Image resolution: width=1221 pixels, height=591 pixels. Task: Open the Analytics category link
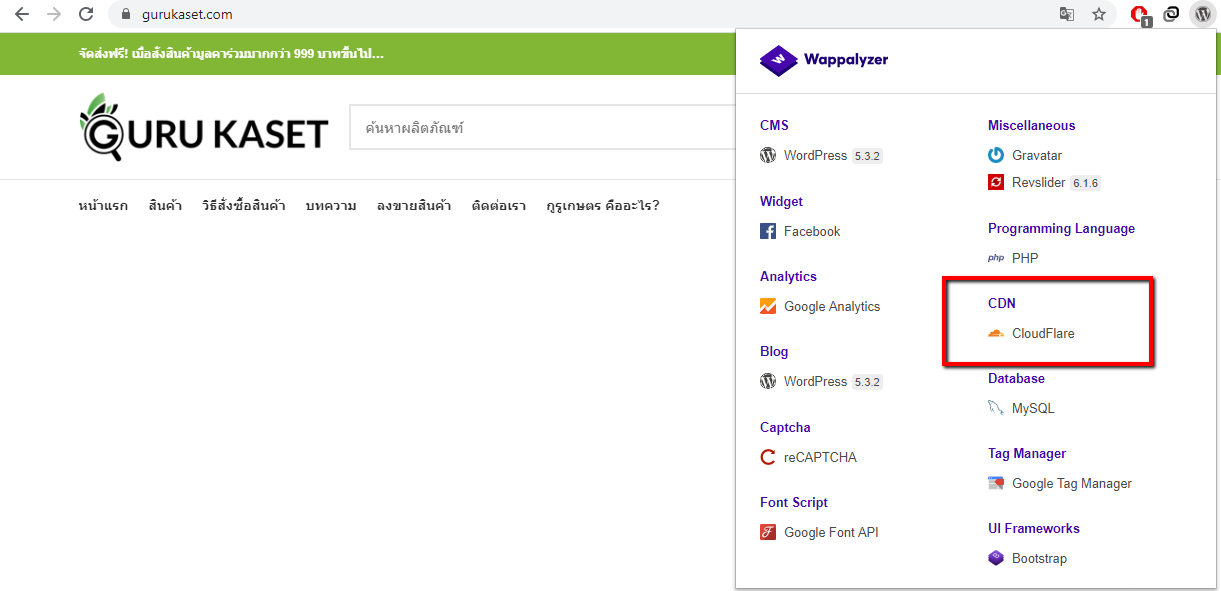pyautogui.click(x=788, y=277)
